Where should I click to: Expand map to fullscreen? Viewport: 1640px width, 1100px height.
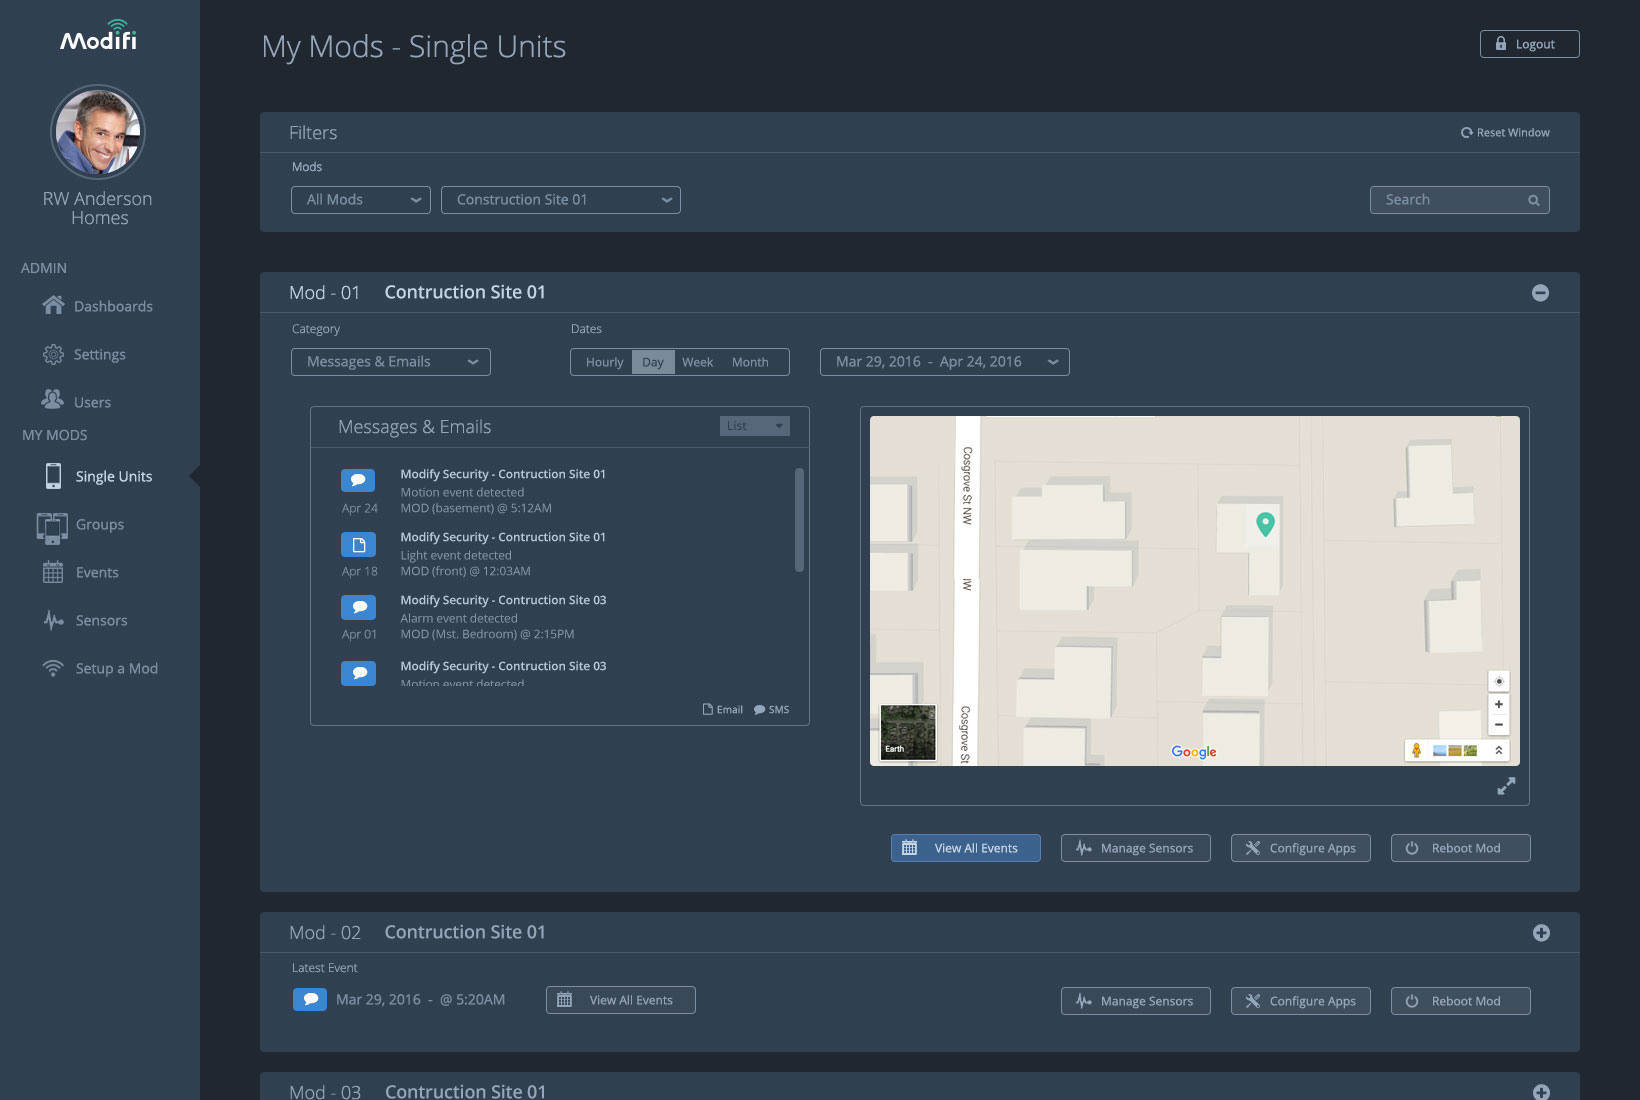(1506, 786)
